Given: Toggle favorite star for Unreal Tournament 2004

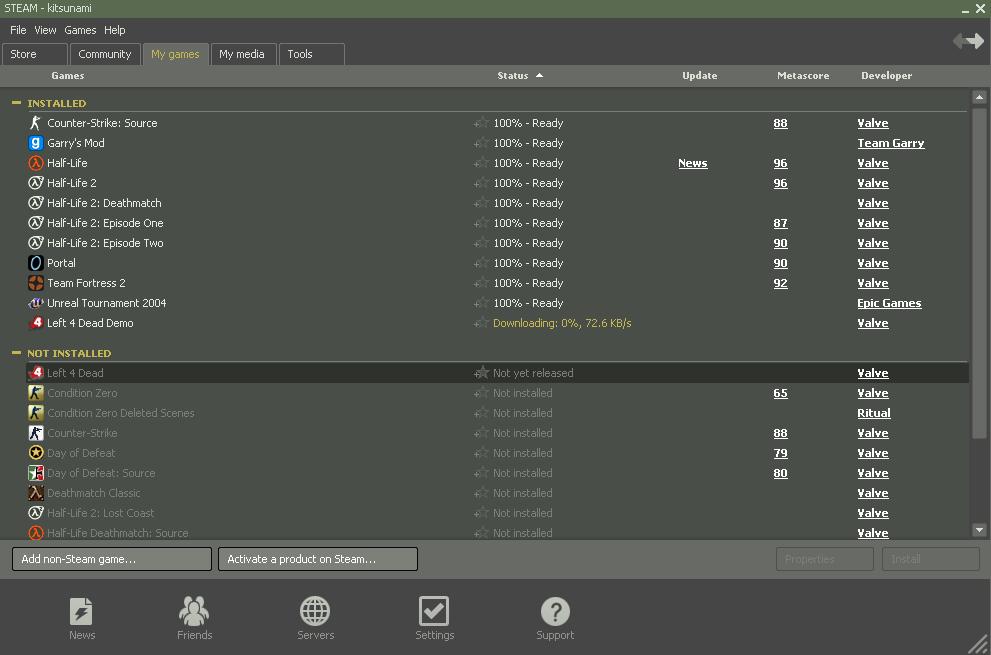Looking at the screenshot, I should 482,303.
